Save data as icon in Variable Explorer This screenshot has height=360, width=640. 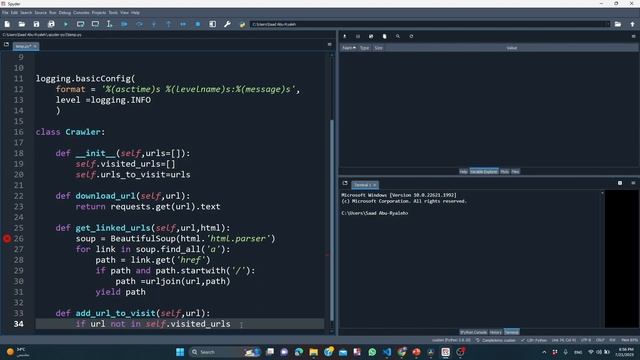coord(371,36)
